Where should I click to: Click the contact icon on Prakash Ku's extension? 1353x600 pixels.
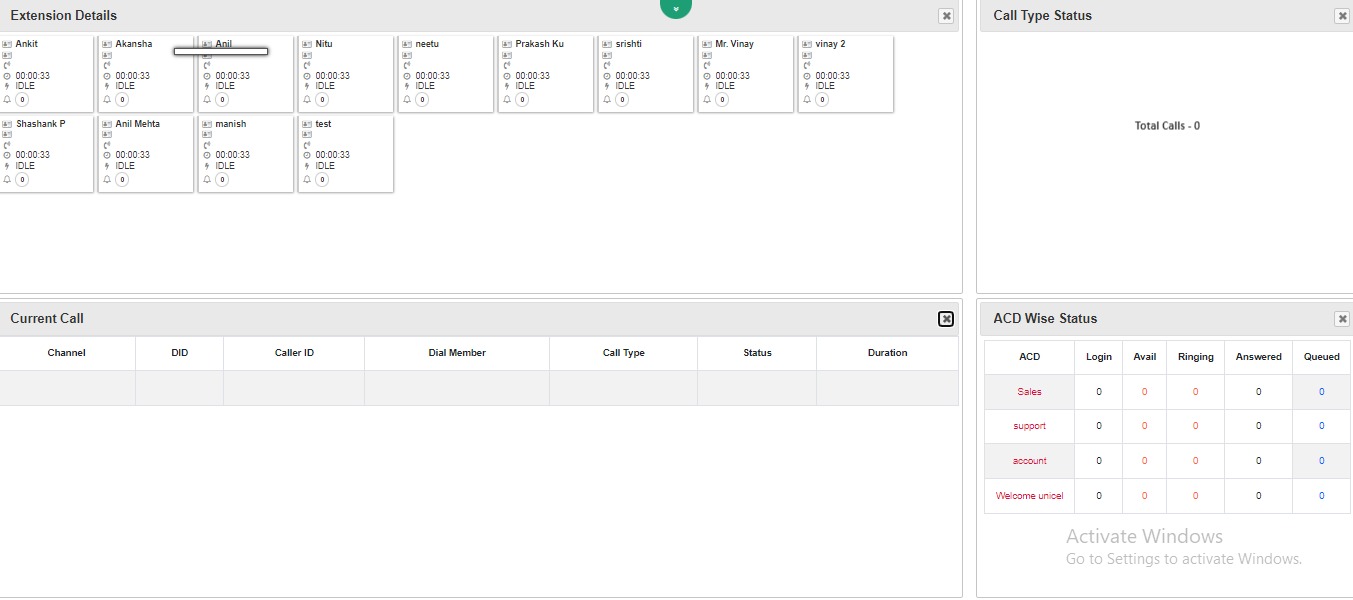pyautogui.click(x=505, y=44)
